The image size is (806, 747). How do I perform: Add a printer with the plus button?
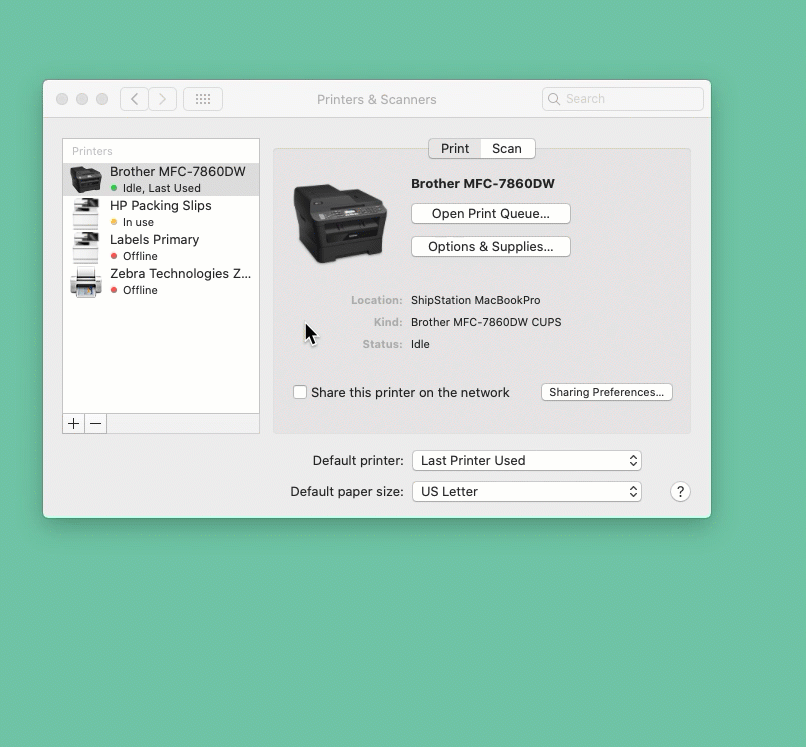(74, 424)
